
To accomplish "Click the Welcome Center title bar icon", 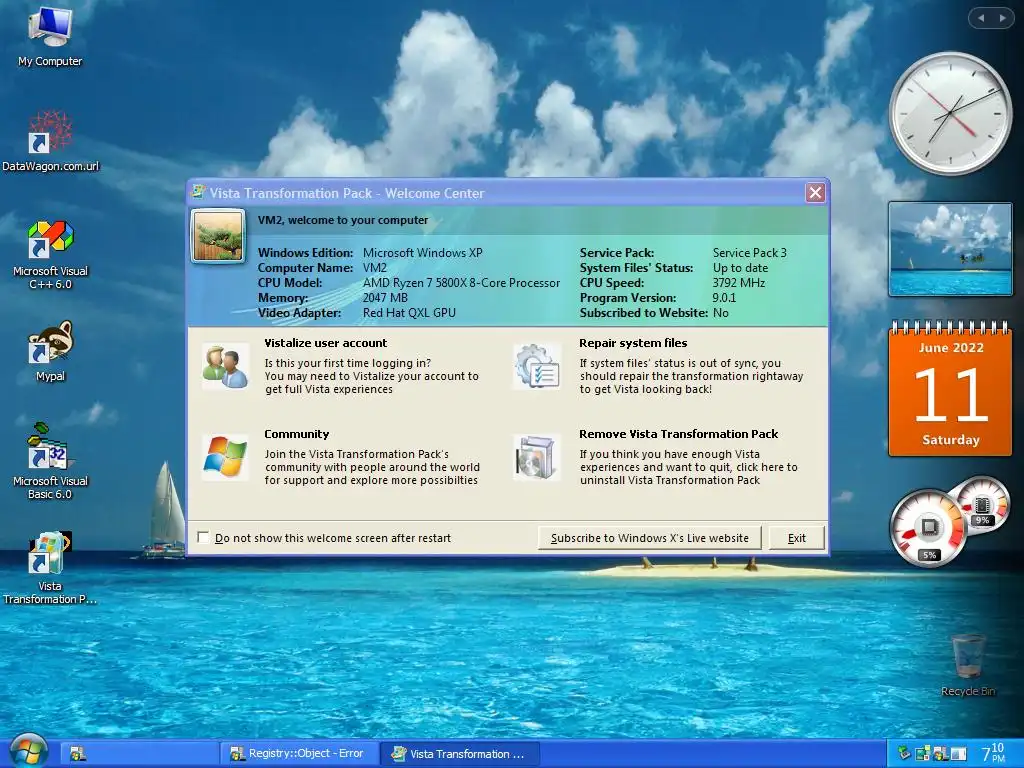I will coord(198,192).
